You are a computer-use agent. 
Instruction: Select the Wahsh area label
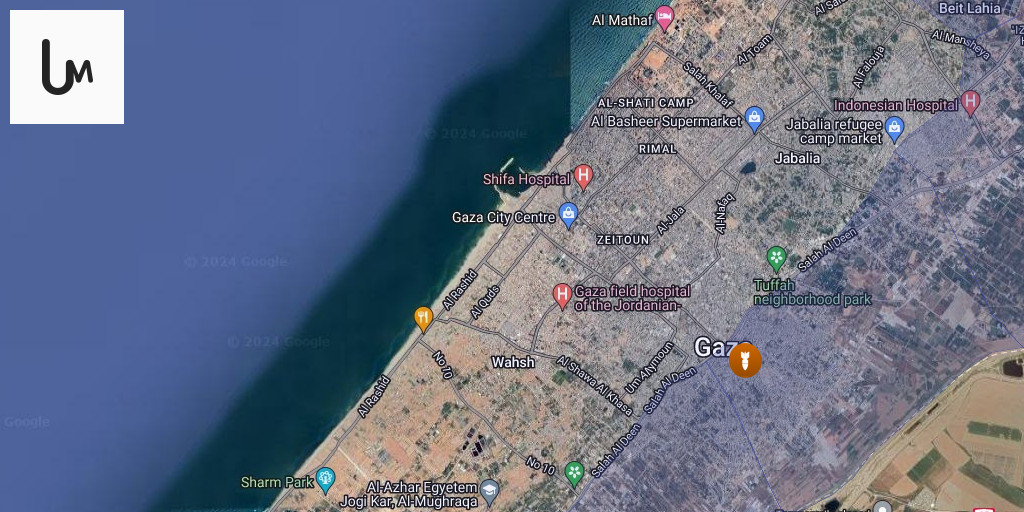513,362
